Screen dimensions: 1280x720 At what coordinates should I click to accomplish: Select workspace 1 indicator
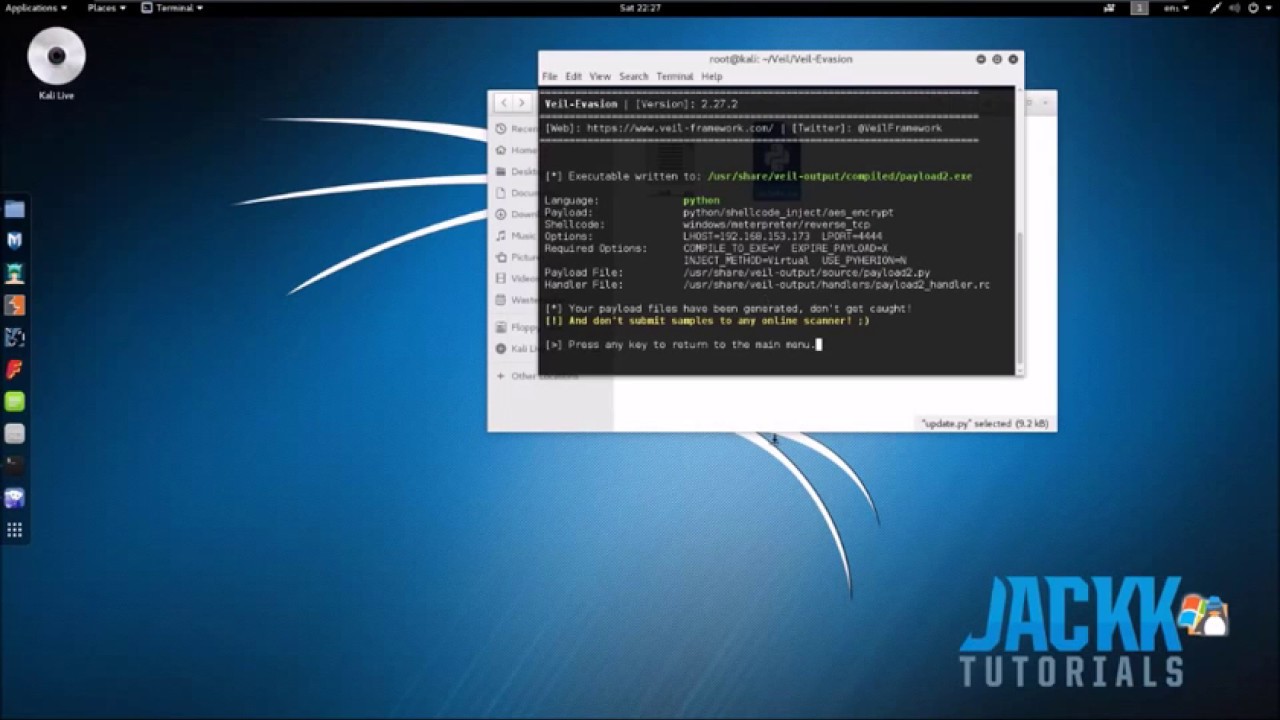tap(1139, 7)
